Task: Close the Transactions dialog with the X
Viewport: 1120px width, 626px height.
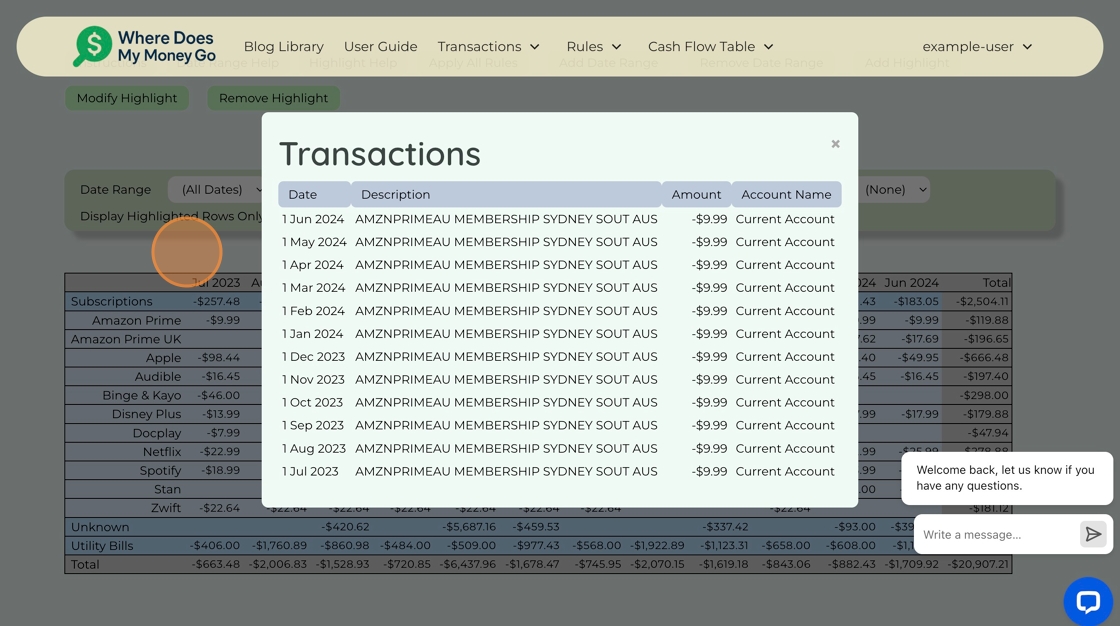Action: click(x=835, y=144)
